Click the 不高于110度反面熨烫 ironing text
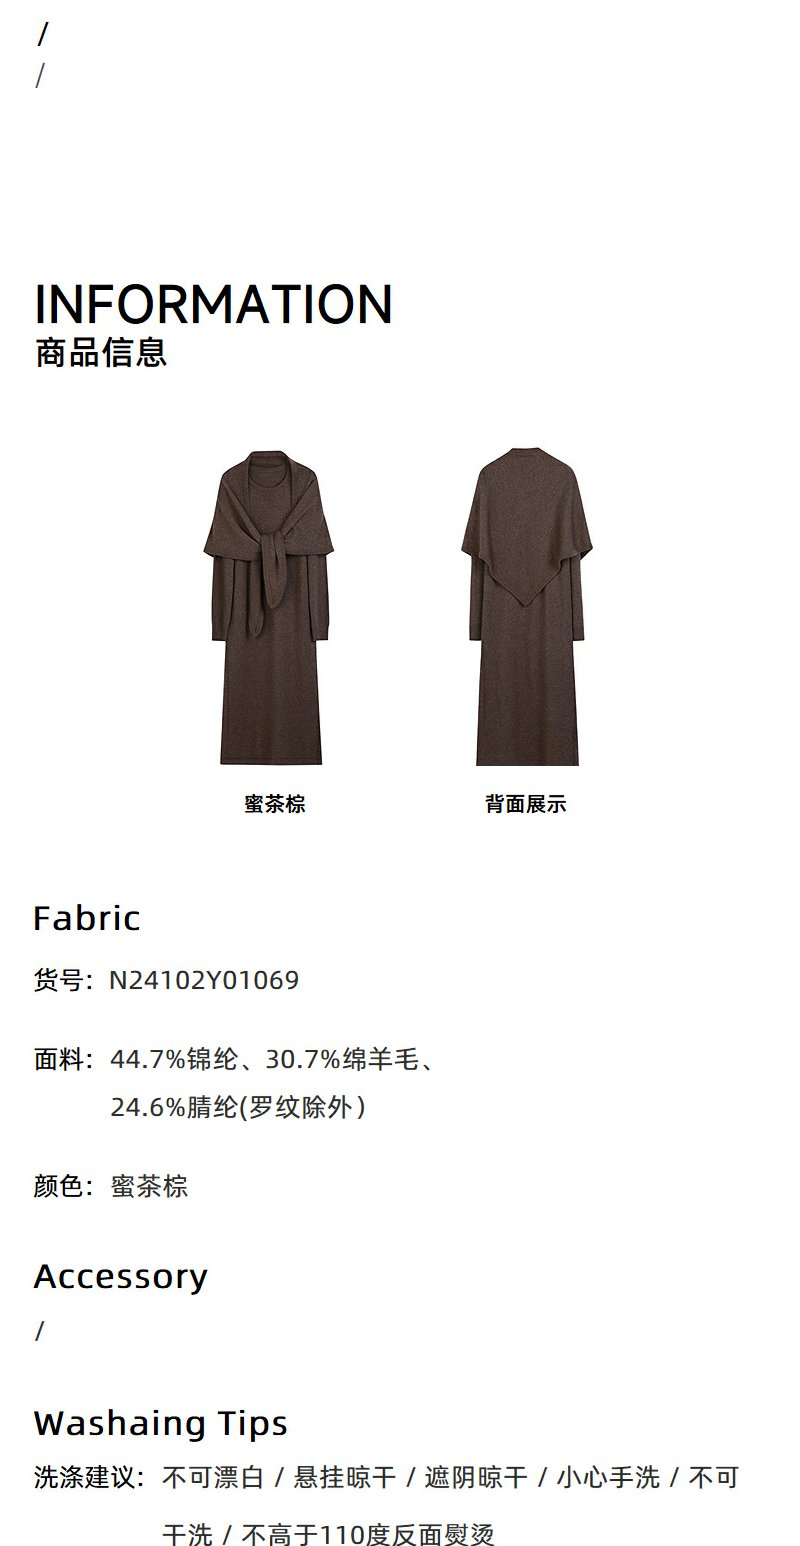Image resolution: width=800 pixels, height=1546 pixels. point(369,1535)
